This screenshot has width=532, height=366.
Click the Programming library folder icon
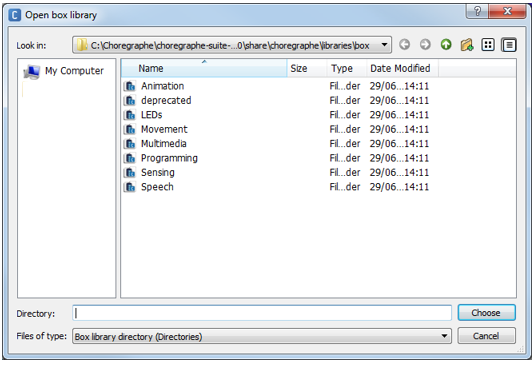pyautogui.click(x=130, y=158)
